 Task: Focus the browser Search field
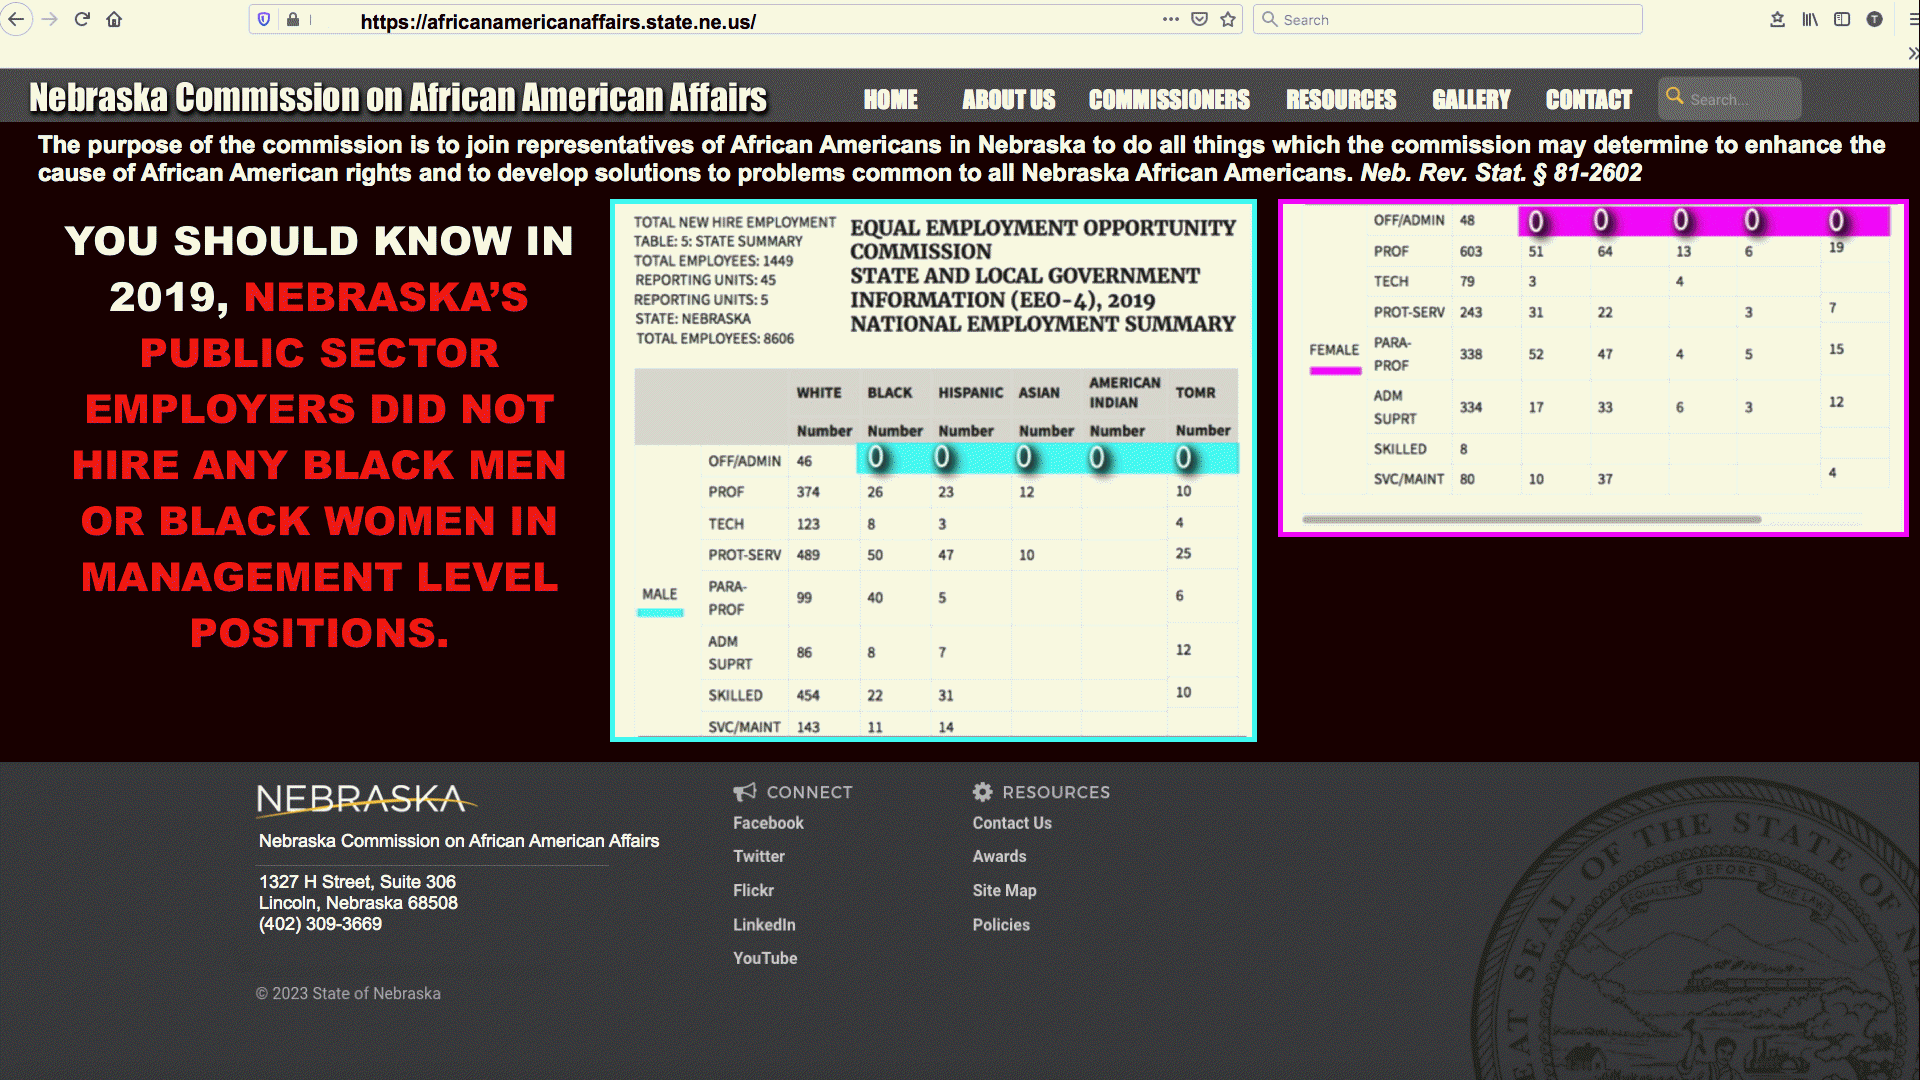click(x=1447, y=20)
